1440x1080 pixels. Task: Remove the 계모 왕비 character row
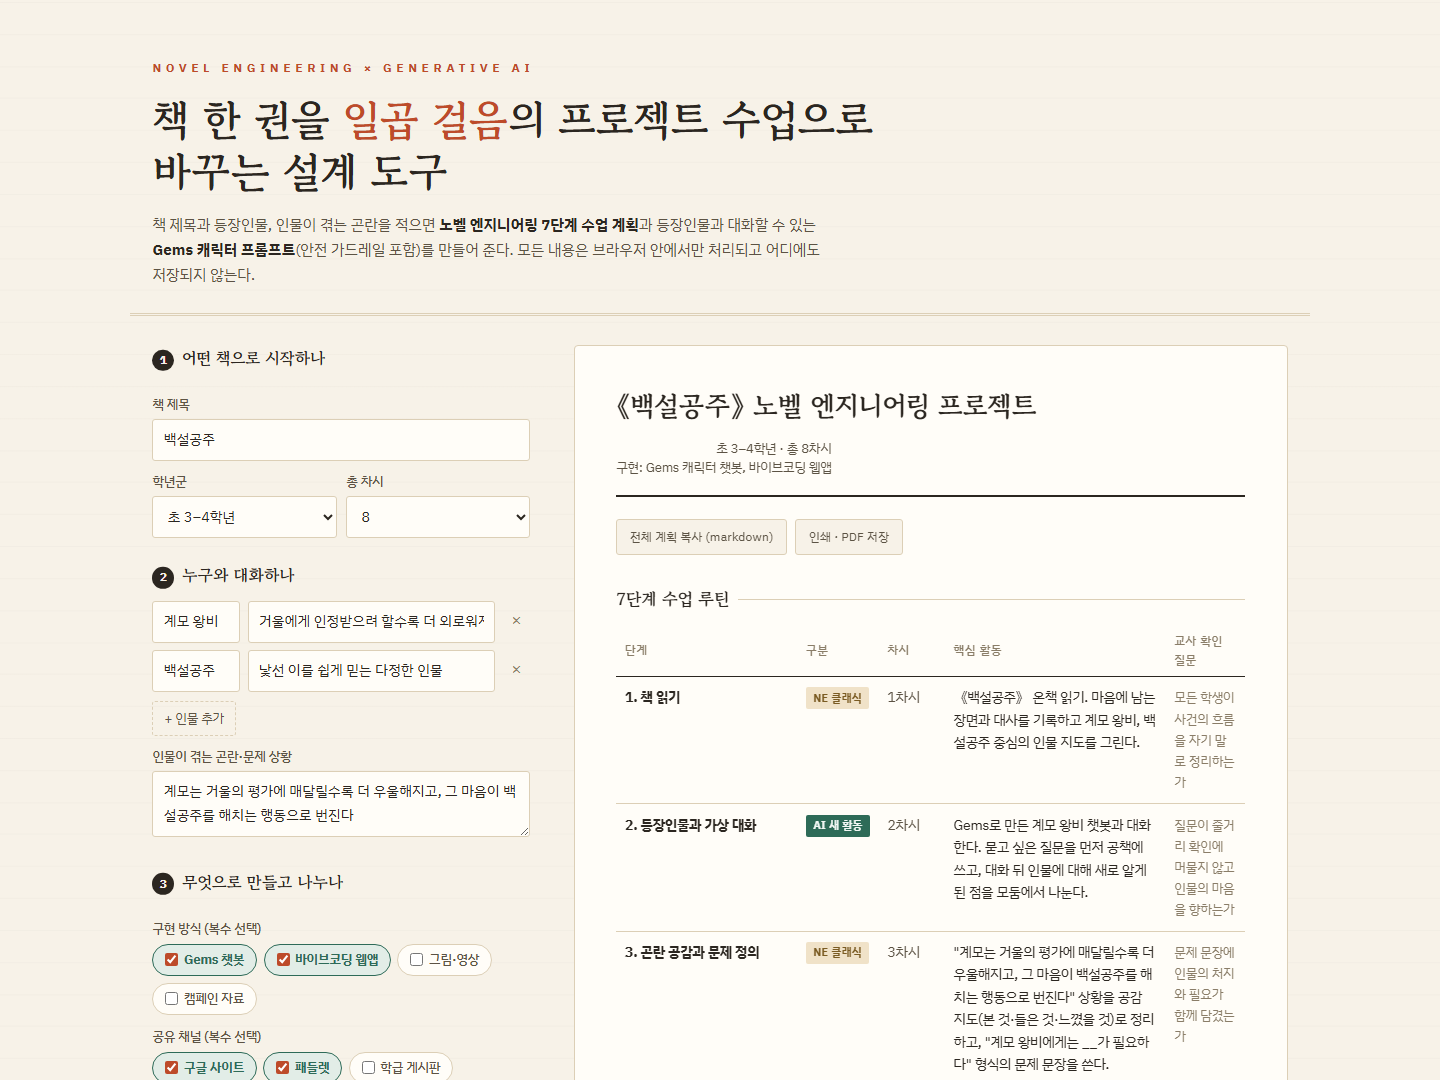point(516,621)
